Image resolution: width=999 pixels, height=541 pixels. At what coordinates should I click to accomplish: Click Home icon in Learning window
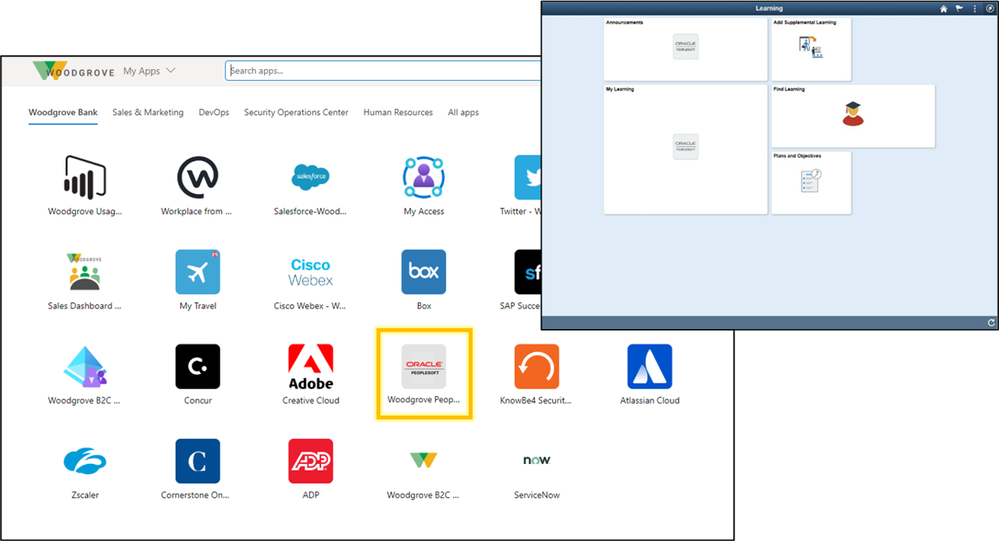pyautogui.click(x=944, y=9)
